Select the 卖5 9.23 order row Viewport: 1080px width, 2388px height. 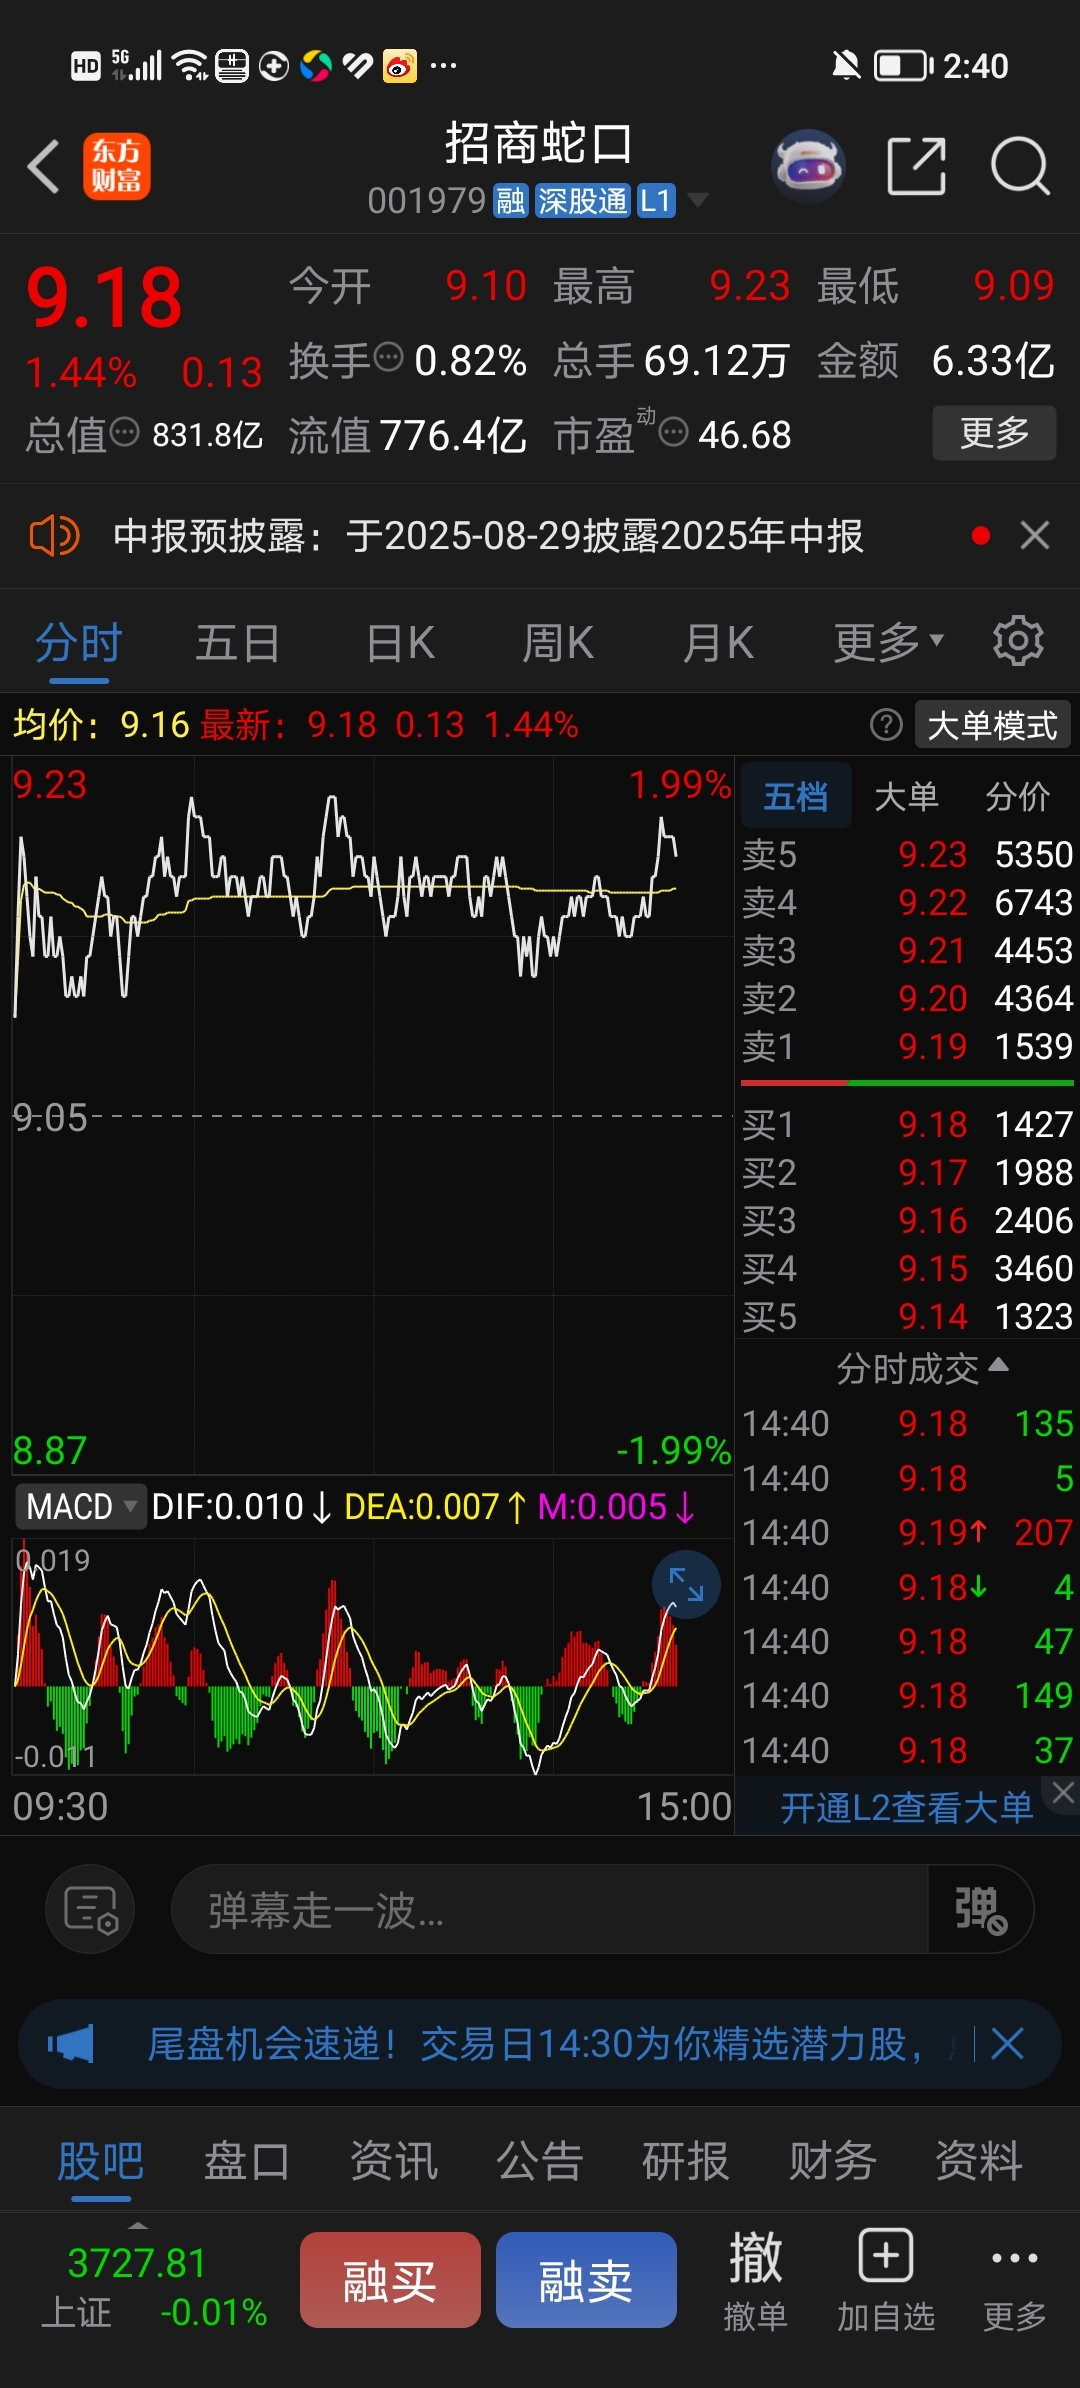pos(907,854)
